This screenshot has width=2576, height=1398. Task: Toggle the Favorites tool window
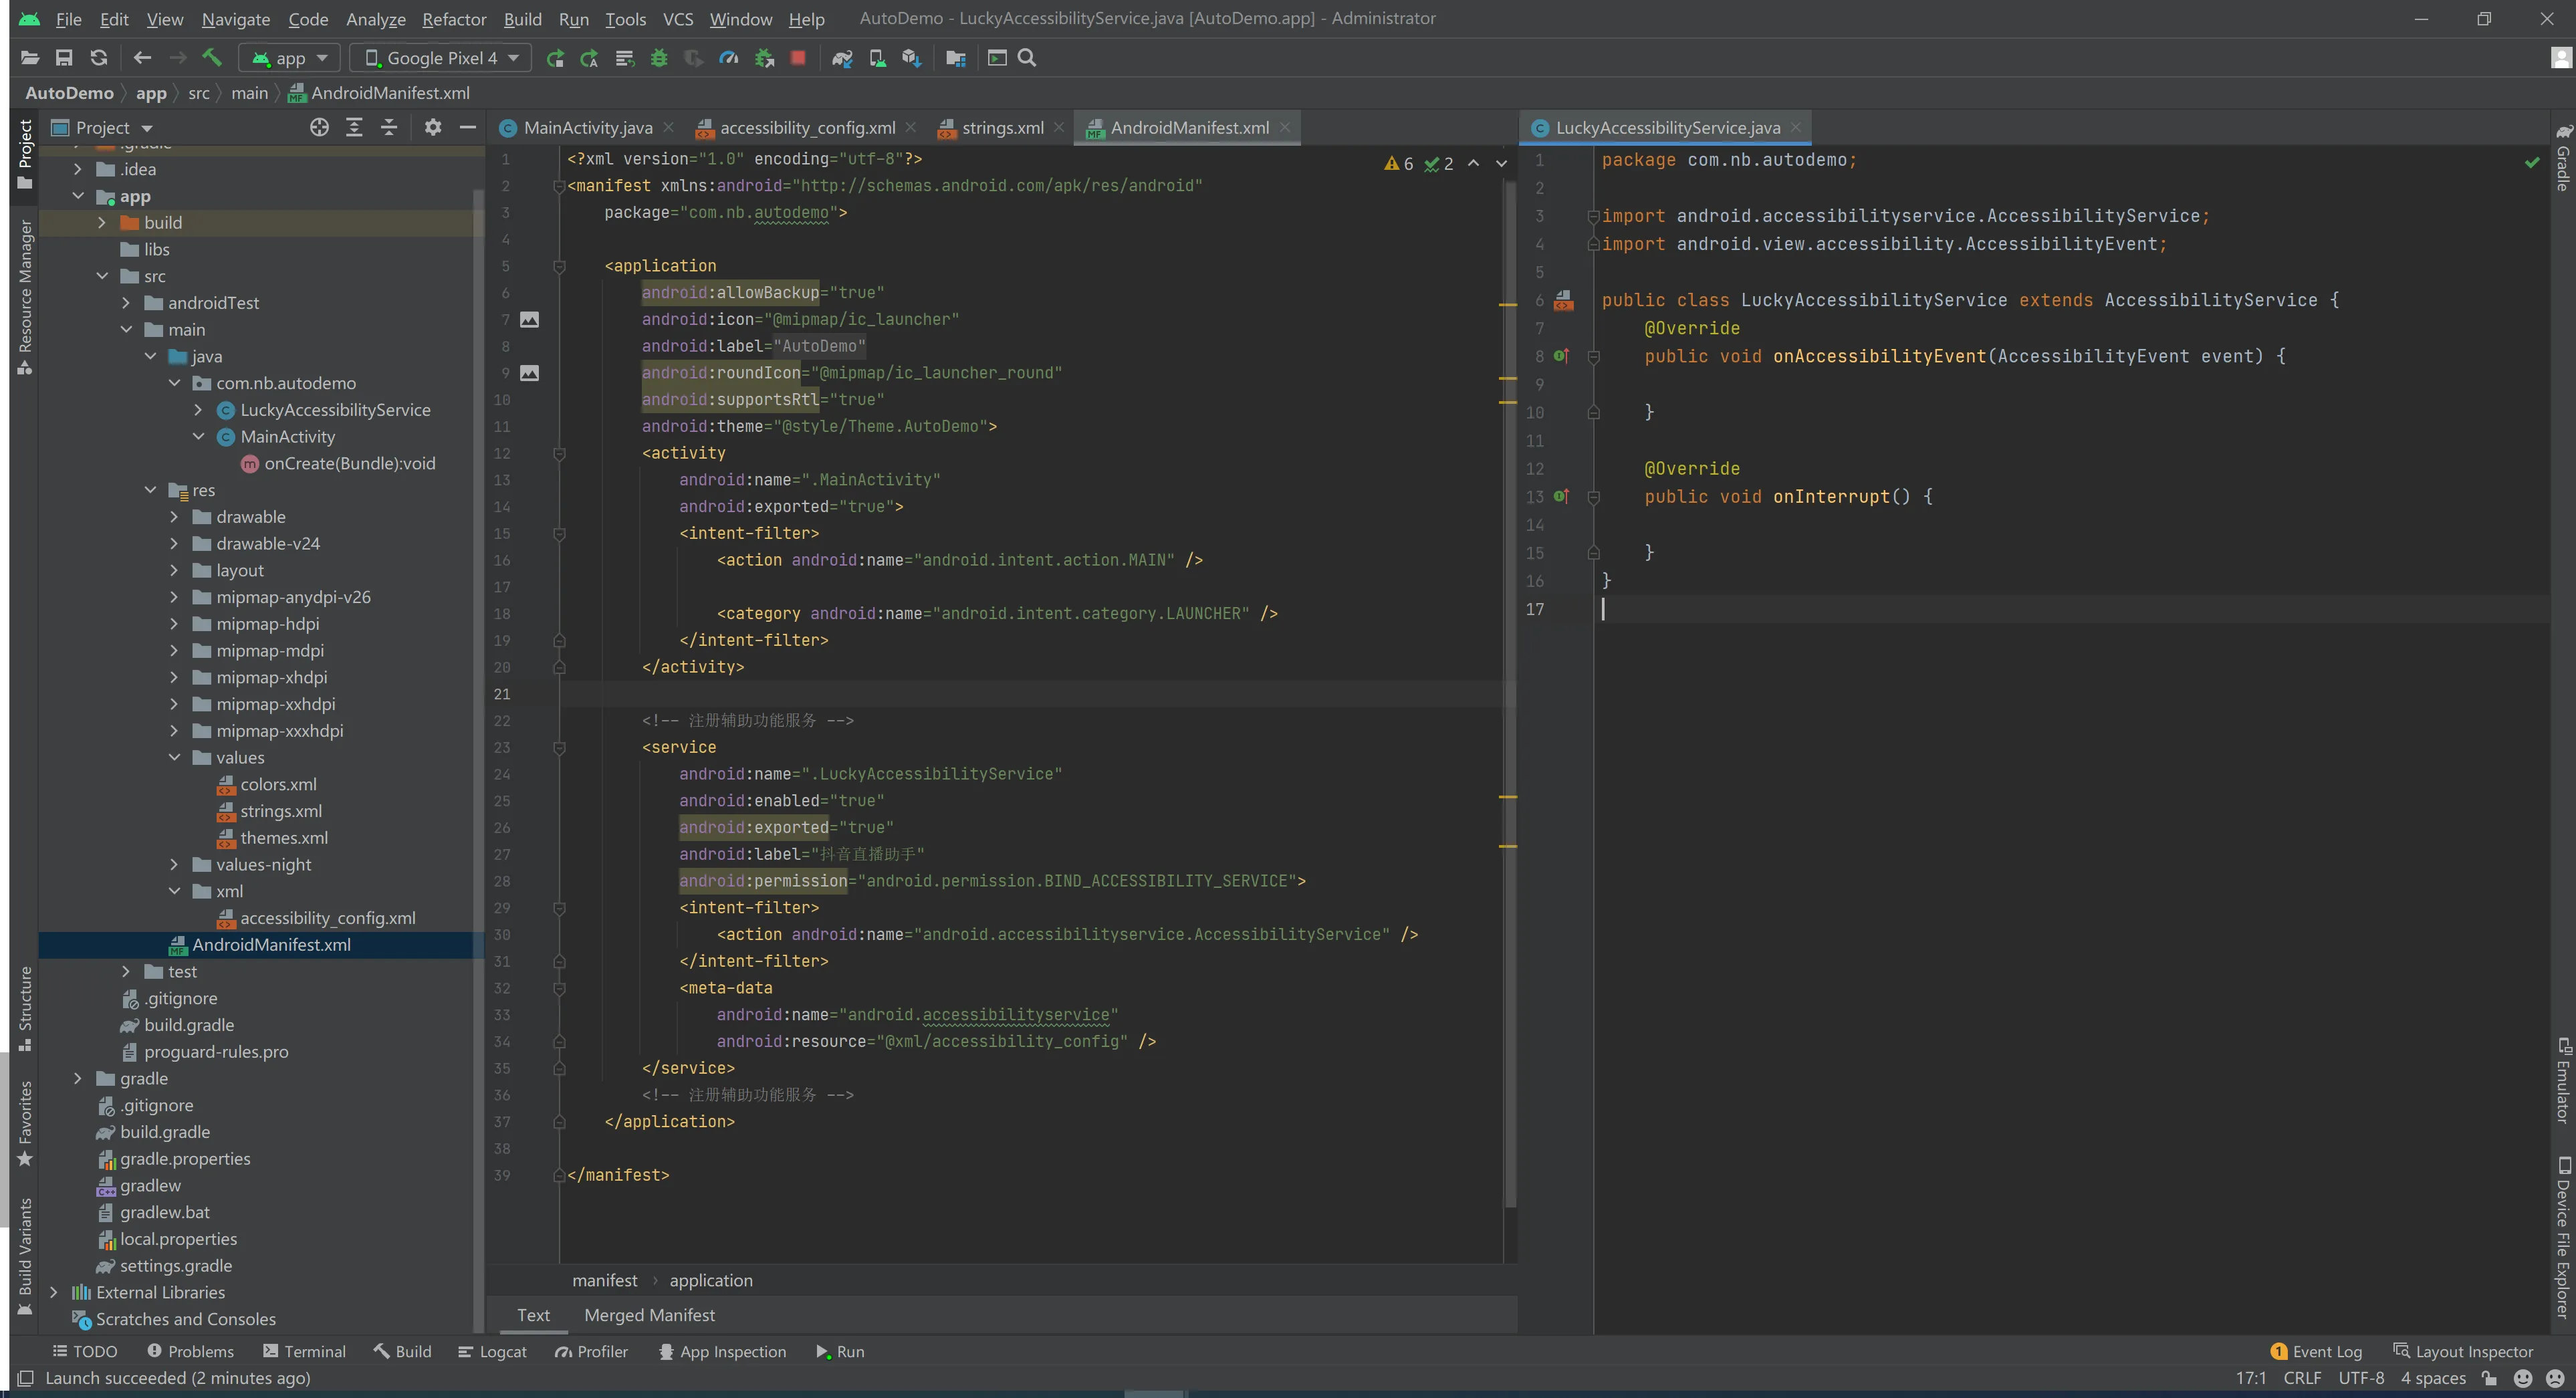coord(25,1123)
